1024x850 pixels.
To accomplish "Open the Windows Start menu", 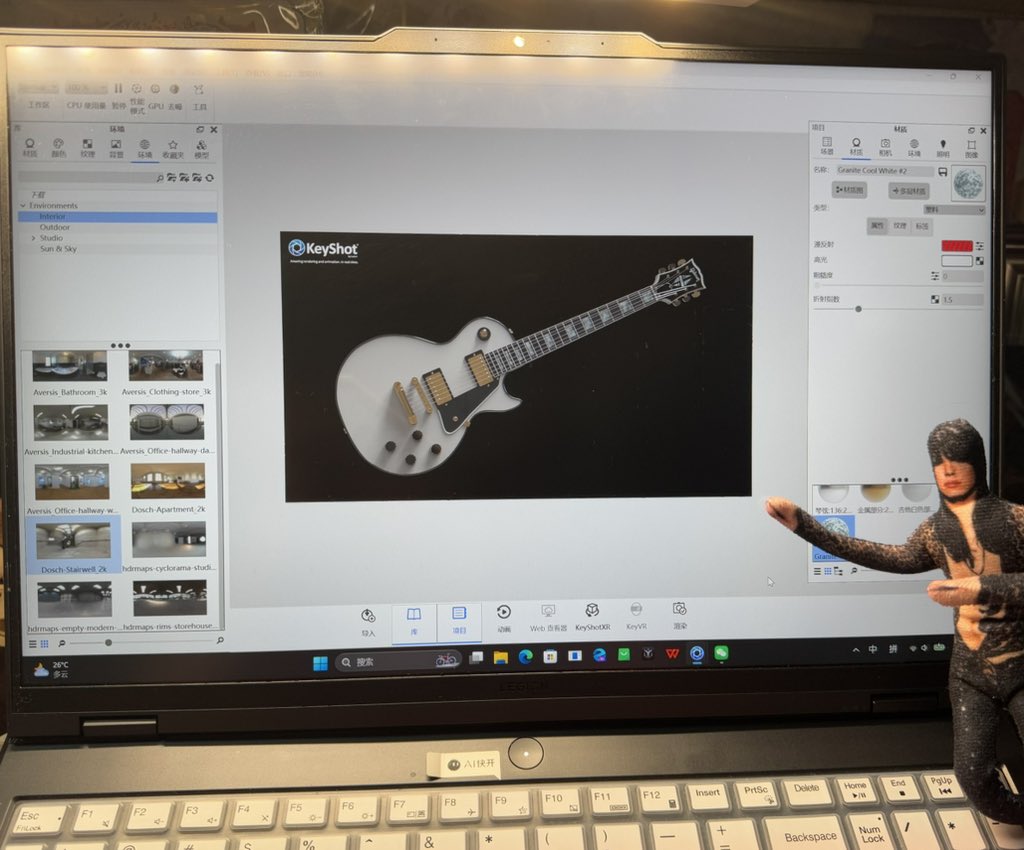I will coord(320,663).
